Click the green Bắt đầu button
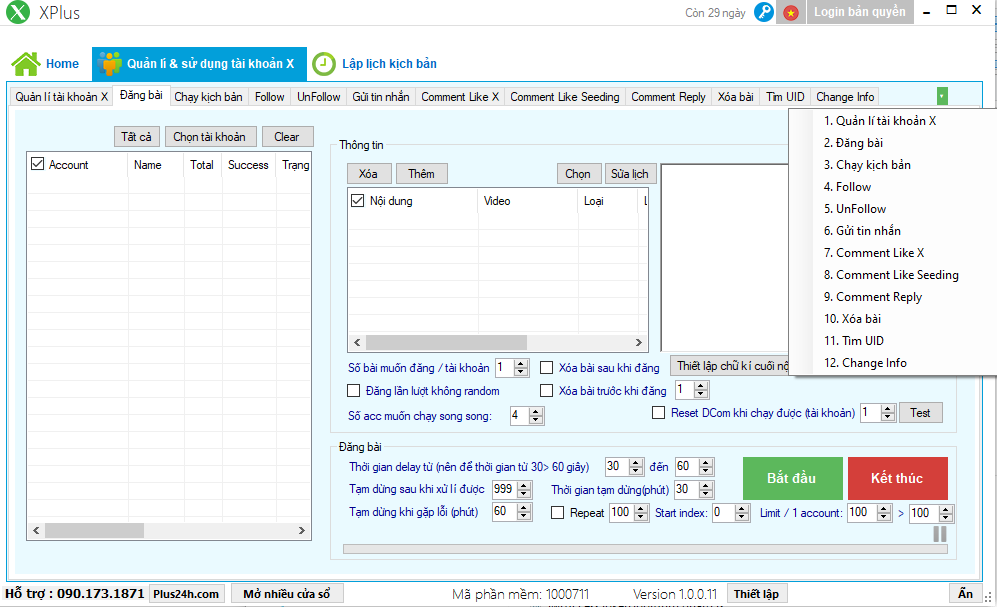This screenshot has width=997, height=607. 792,478
